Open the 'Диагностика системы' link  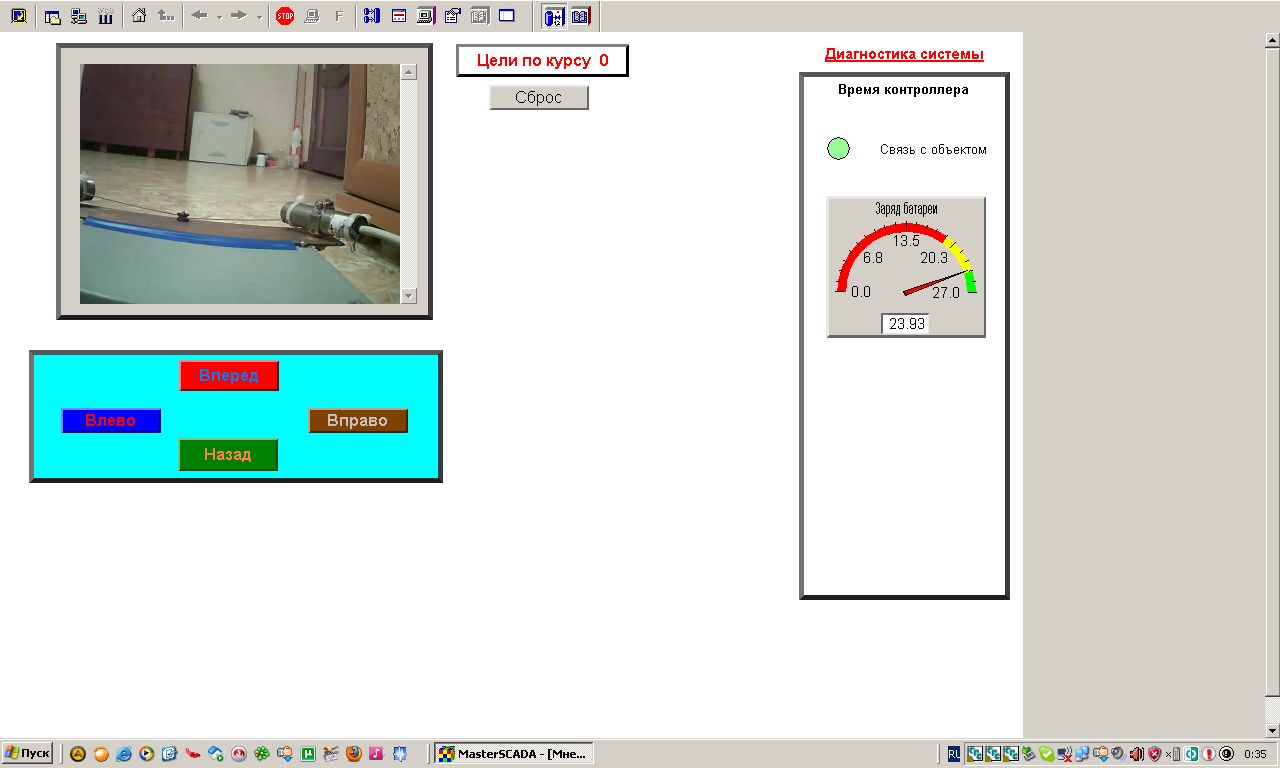click(x=904, y=54)
